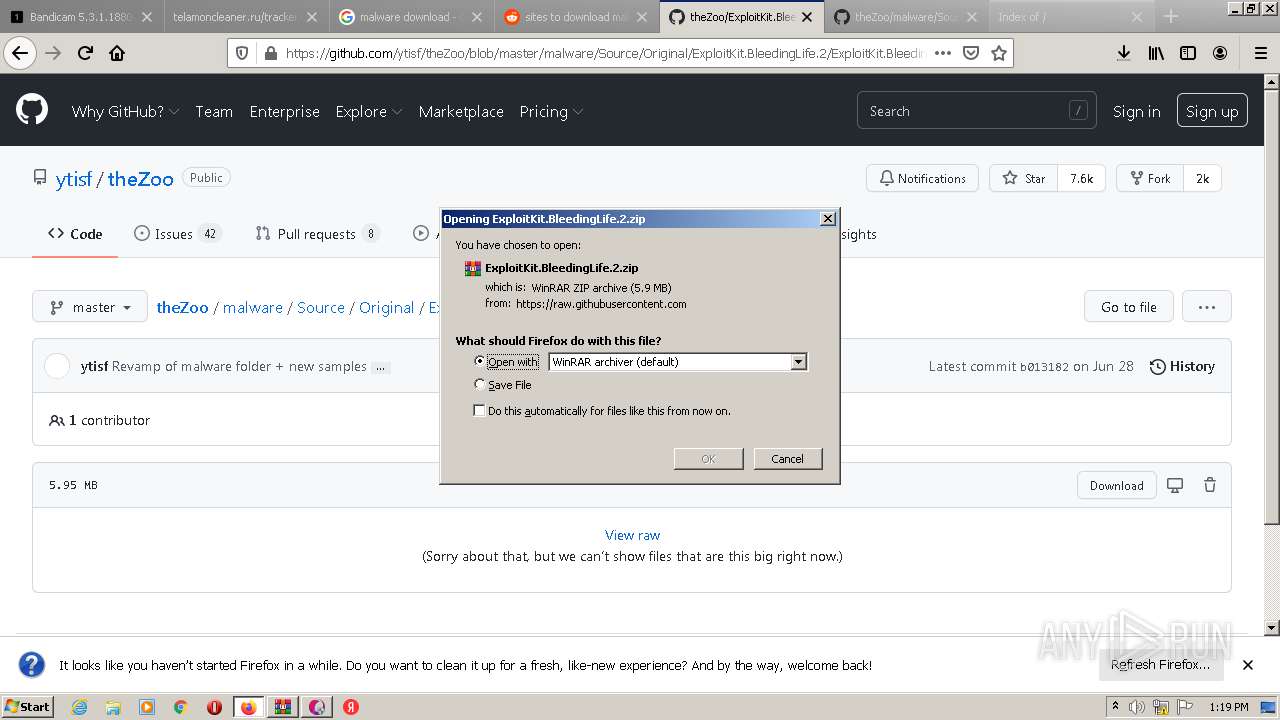Dismiss the Refresh Firefox notification bar
Screen dimensions: 1280x720
(x=1248, y=665)
